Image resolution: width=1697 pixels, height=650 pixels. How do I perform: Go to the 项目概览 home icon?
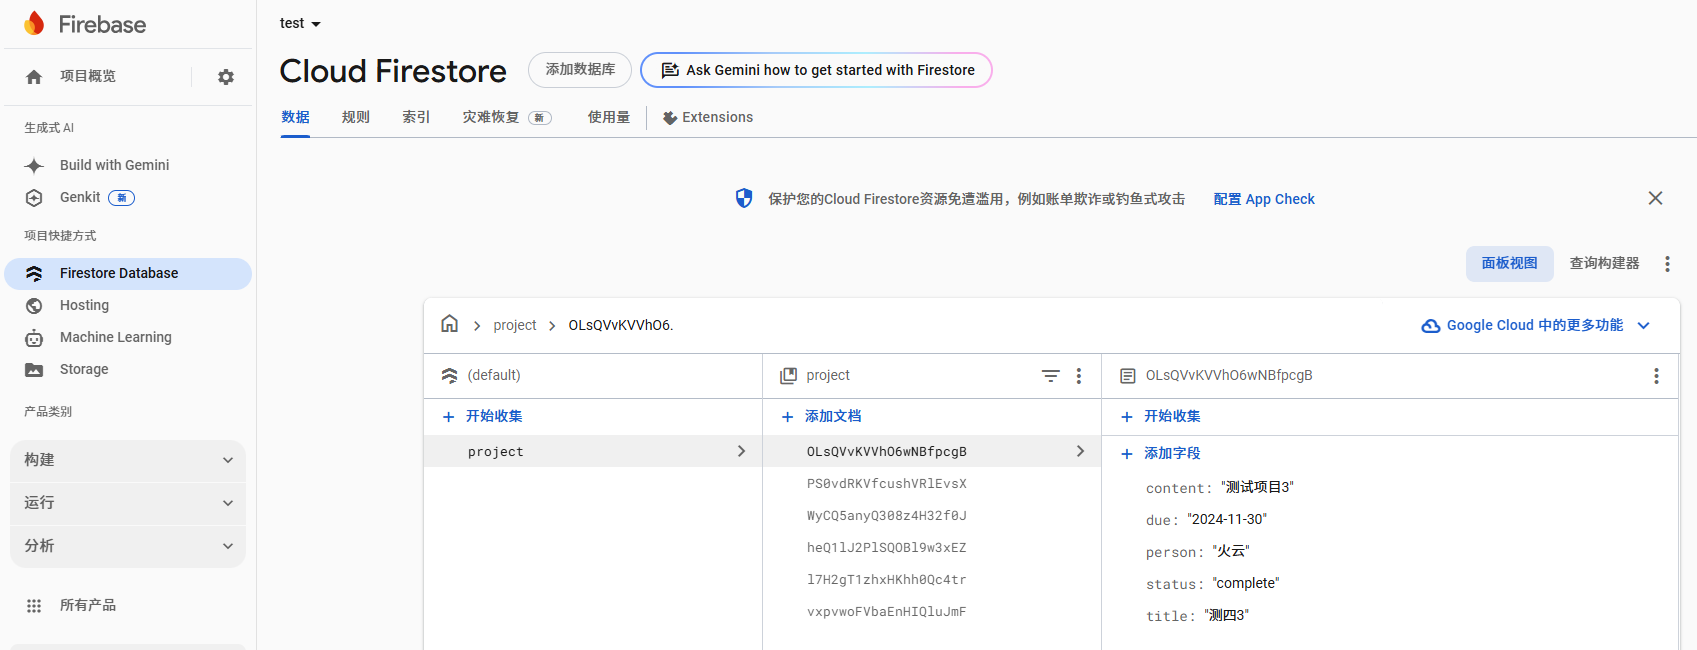click(x=34, y=77)
